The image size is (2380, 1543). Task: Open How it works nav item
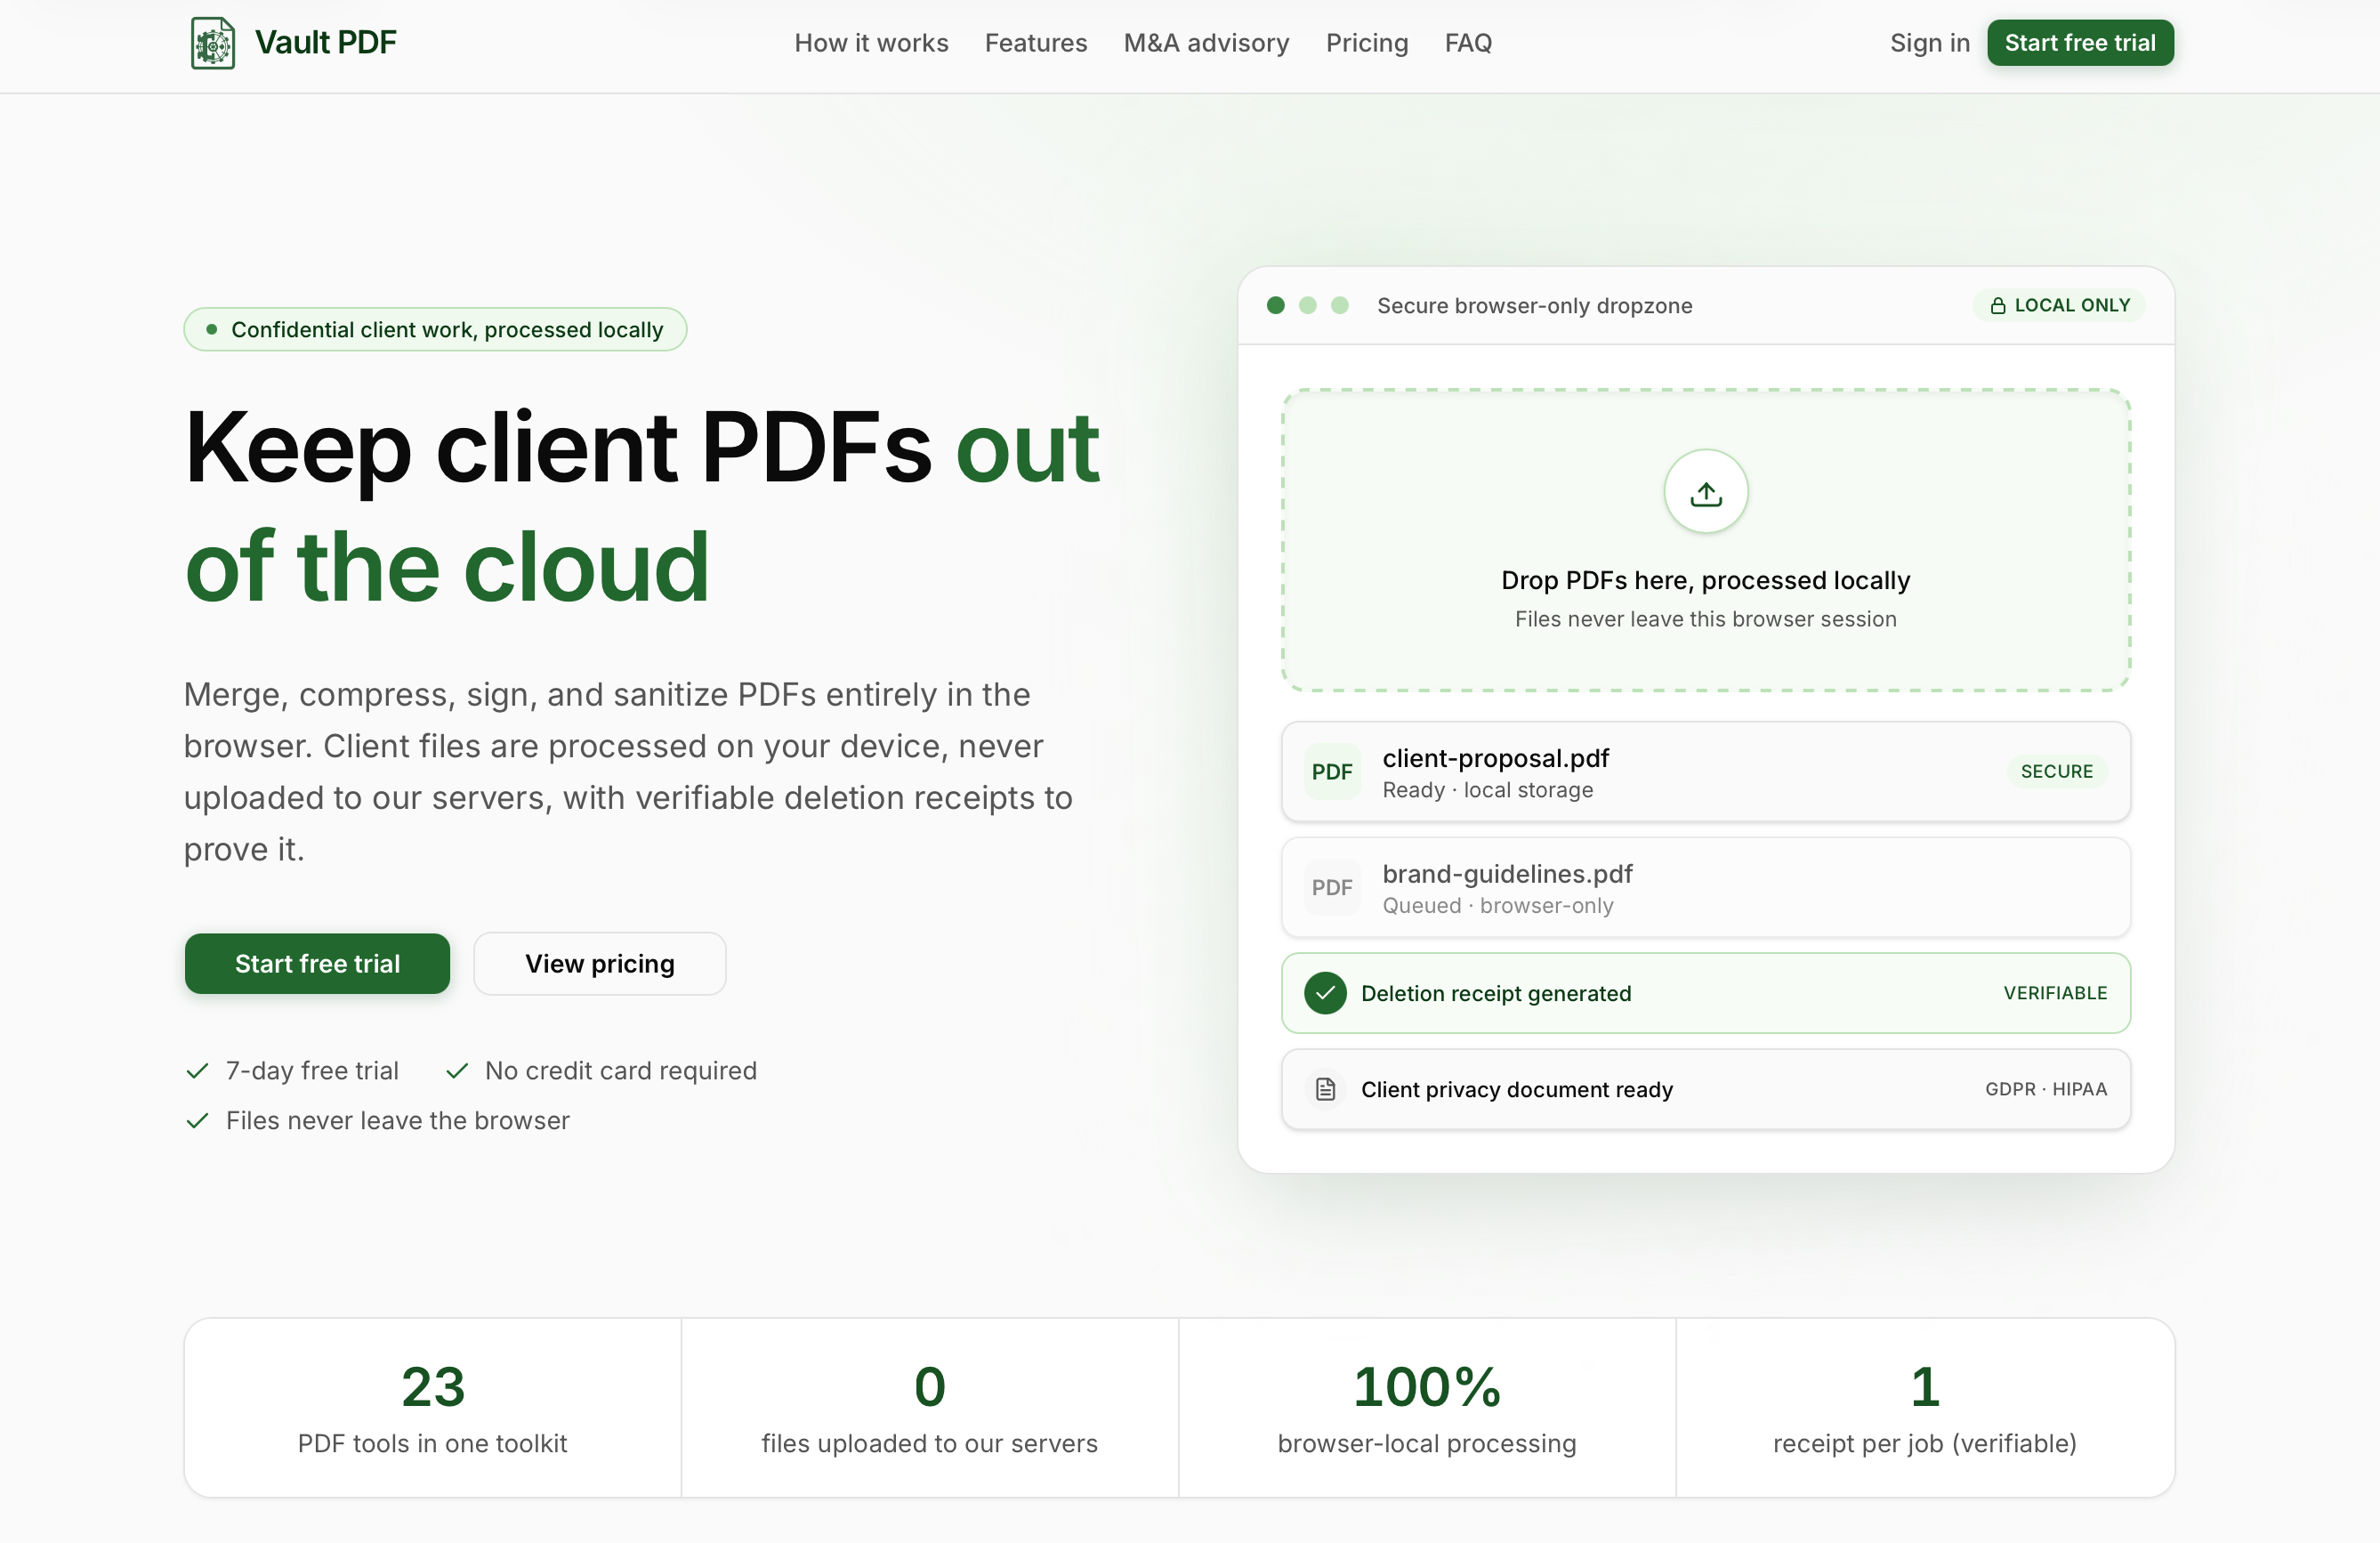point(871,43)
